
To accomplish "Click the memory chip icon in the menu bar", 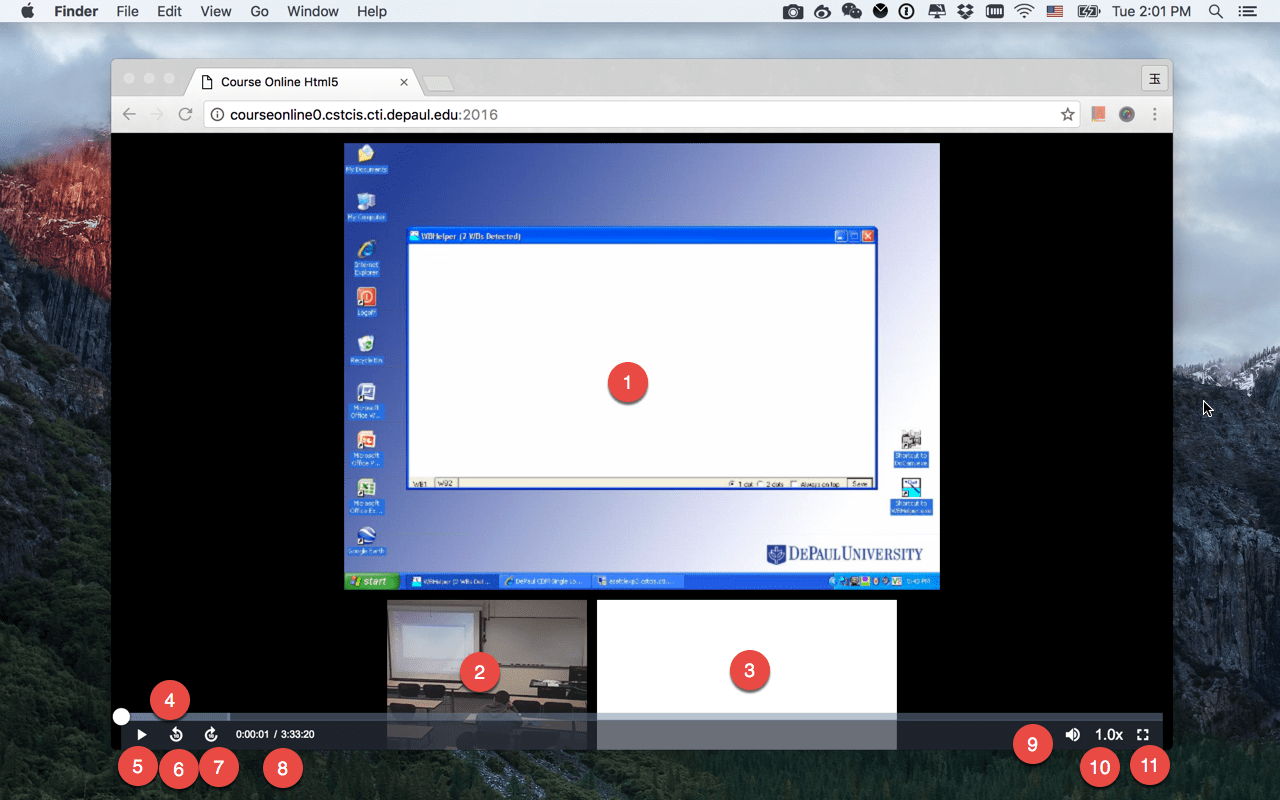I will [x=994, y=11].
